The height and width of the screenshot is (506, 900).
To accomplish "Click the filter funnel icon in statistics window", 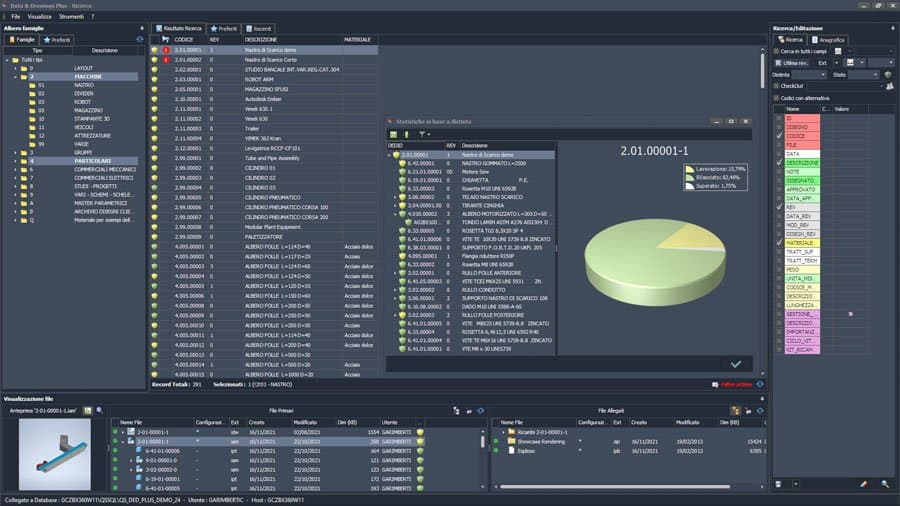I will click(x=422, y=135).
